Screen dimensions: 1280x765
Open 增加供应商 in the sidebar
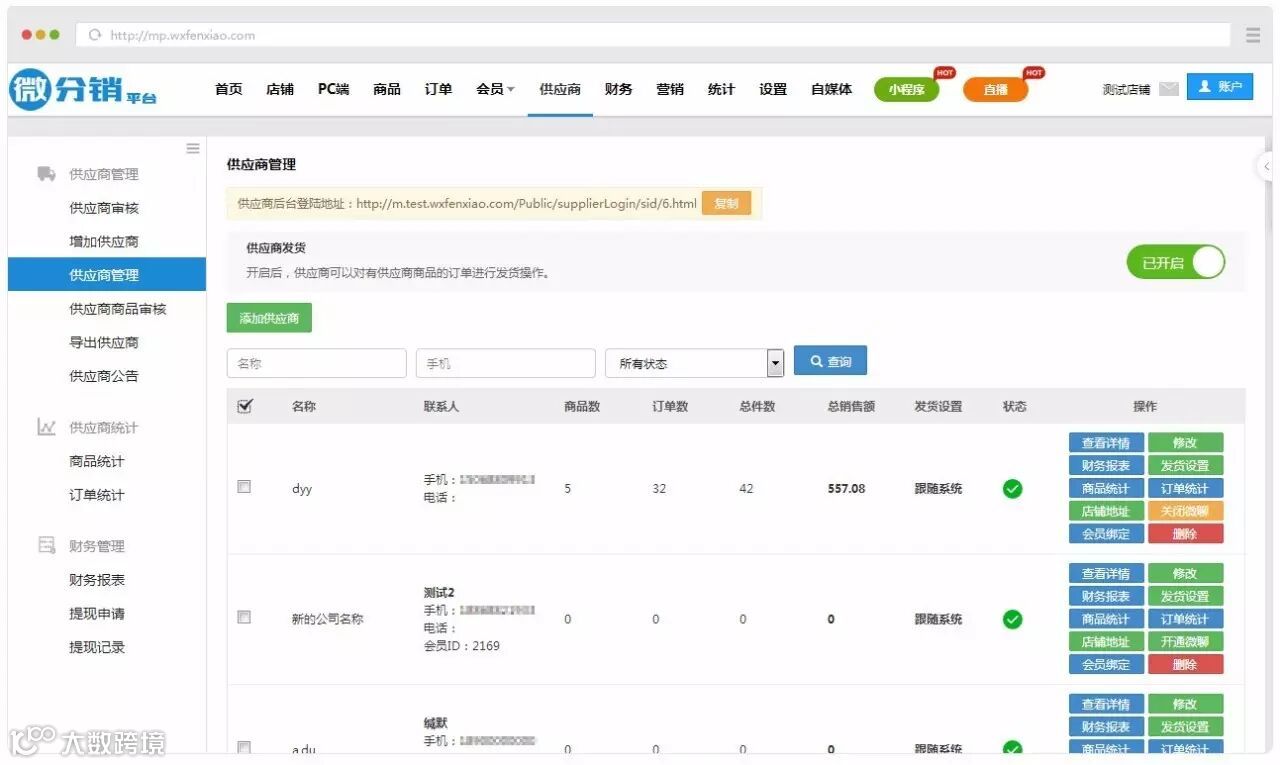(104, 241)
